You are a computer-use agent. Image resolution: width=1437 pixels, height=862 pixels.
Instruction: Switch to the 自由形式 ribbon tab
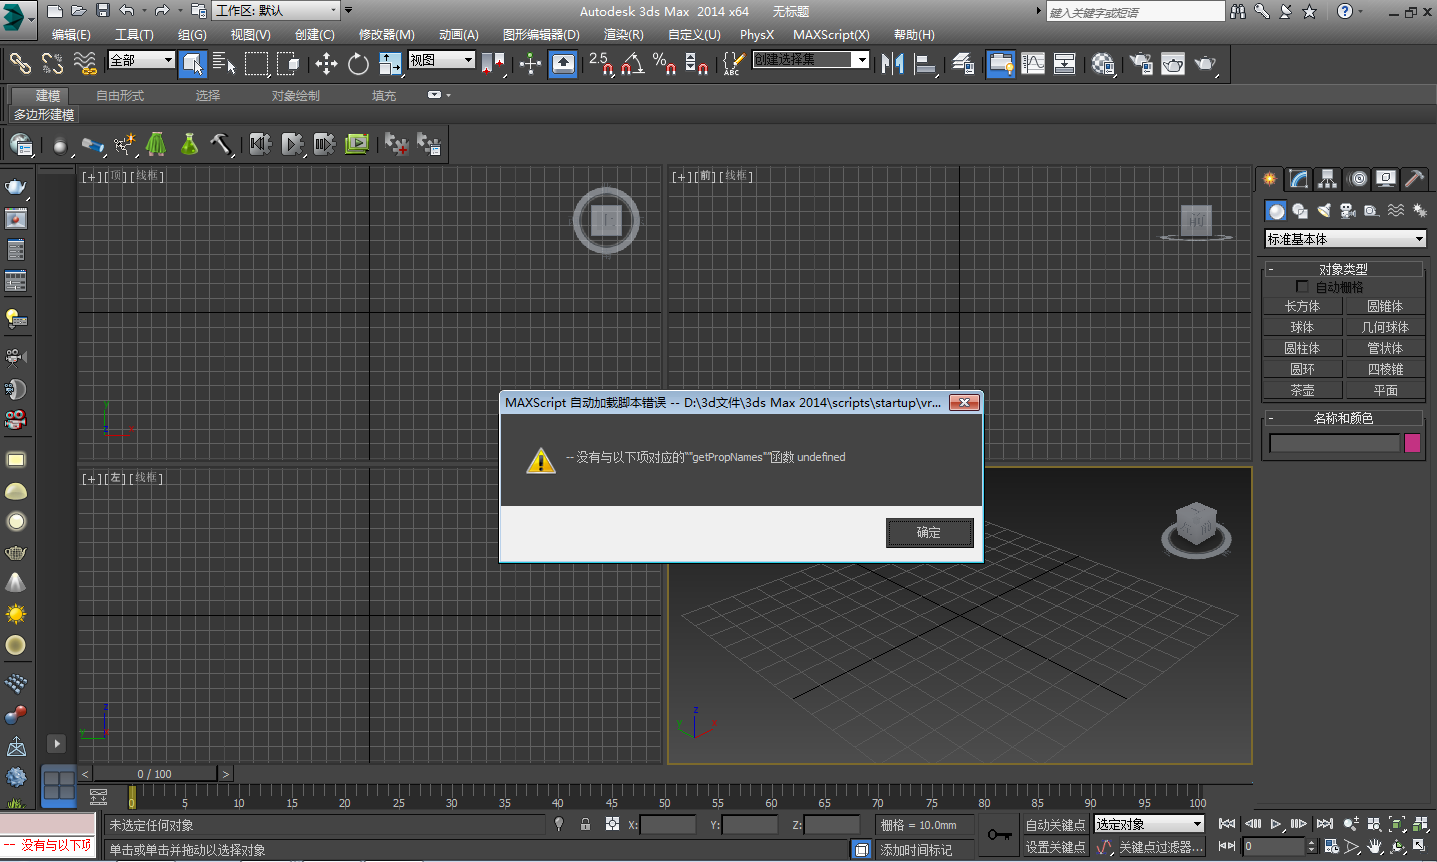click(120, 96)
